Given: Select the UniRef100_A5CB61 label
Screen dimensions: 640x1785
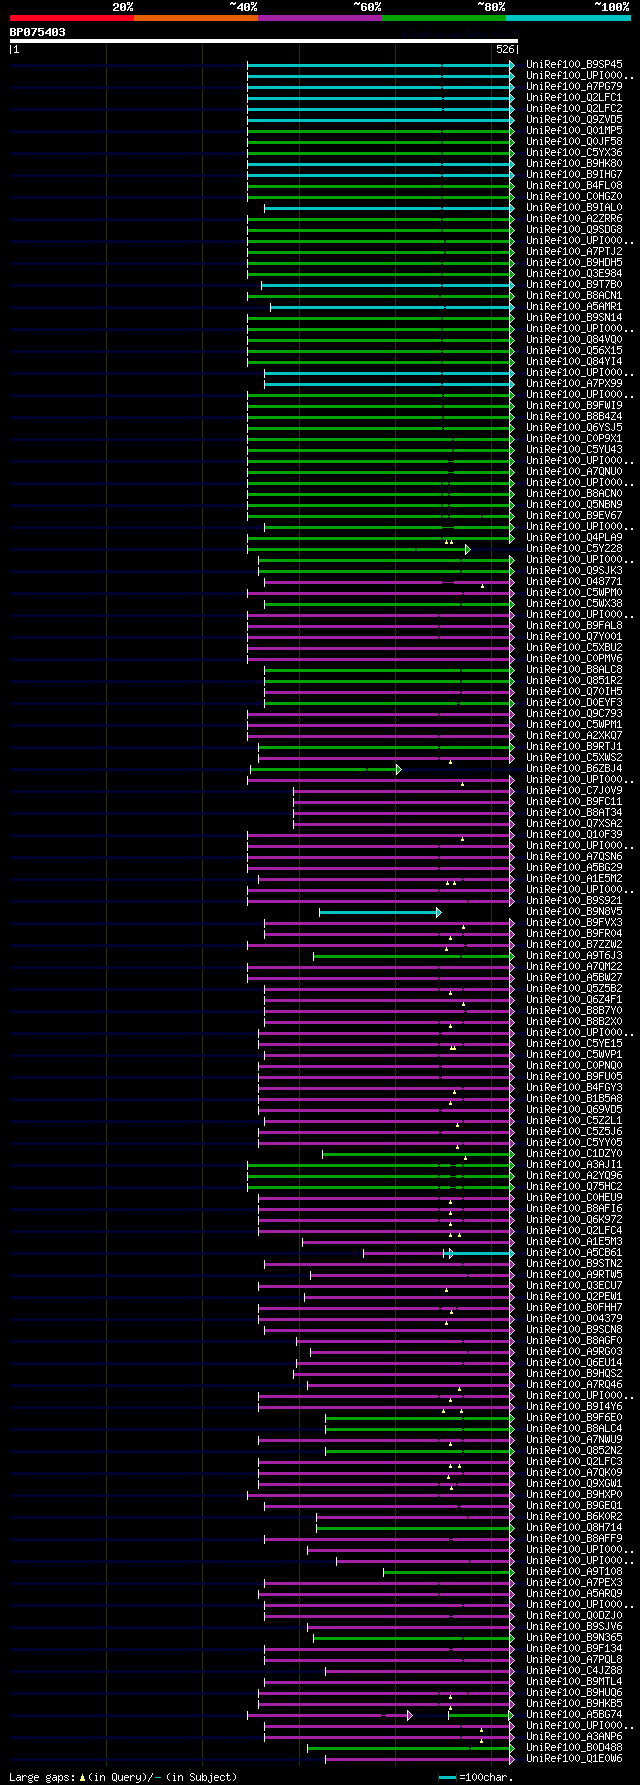Looking at the screenshot, I should coord(574,1252).
